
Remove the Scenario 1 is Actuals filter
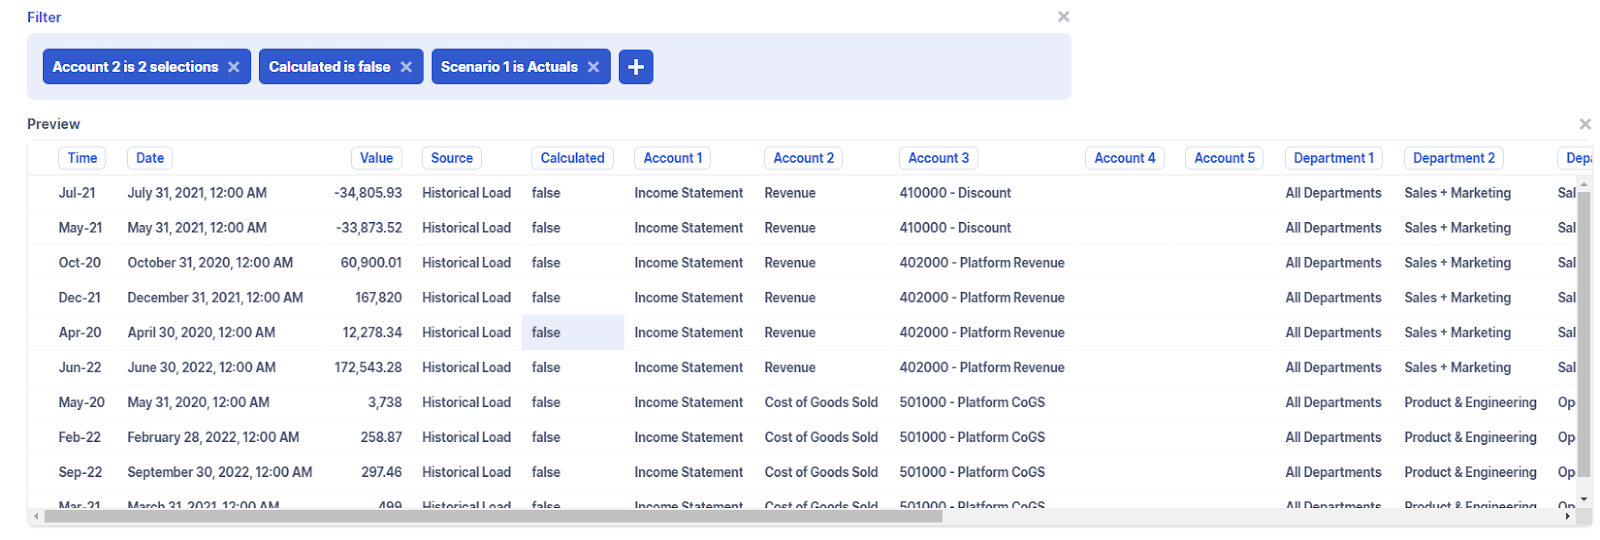point(593,67)
